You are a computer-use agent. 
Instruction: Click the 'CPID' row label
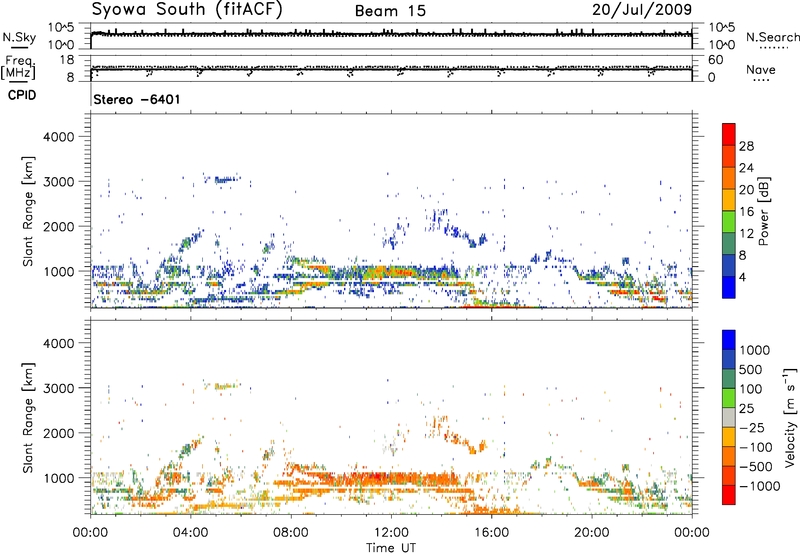[x=22, y=95]
